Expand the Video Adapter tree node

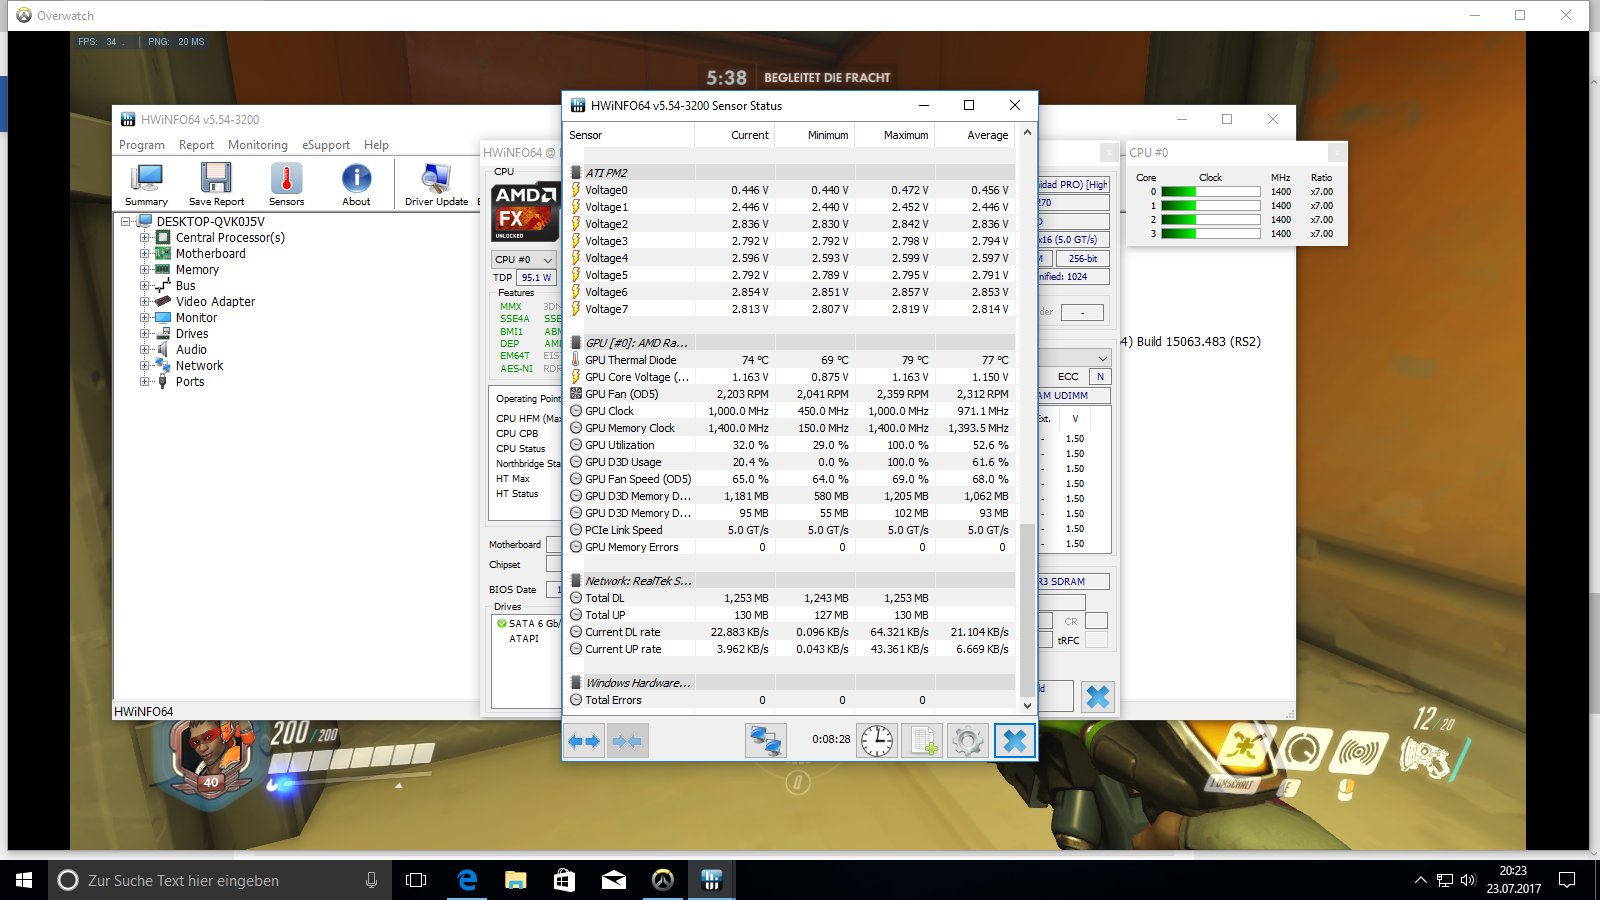(x=144, y=302)
